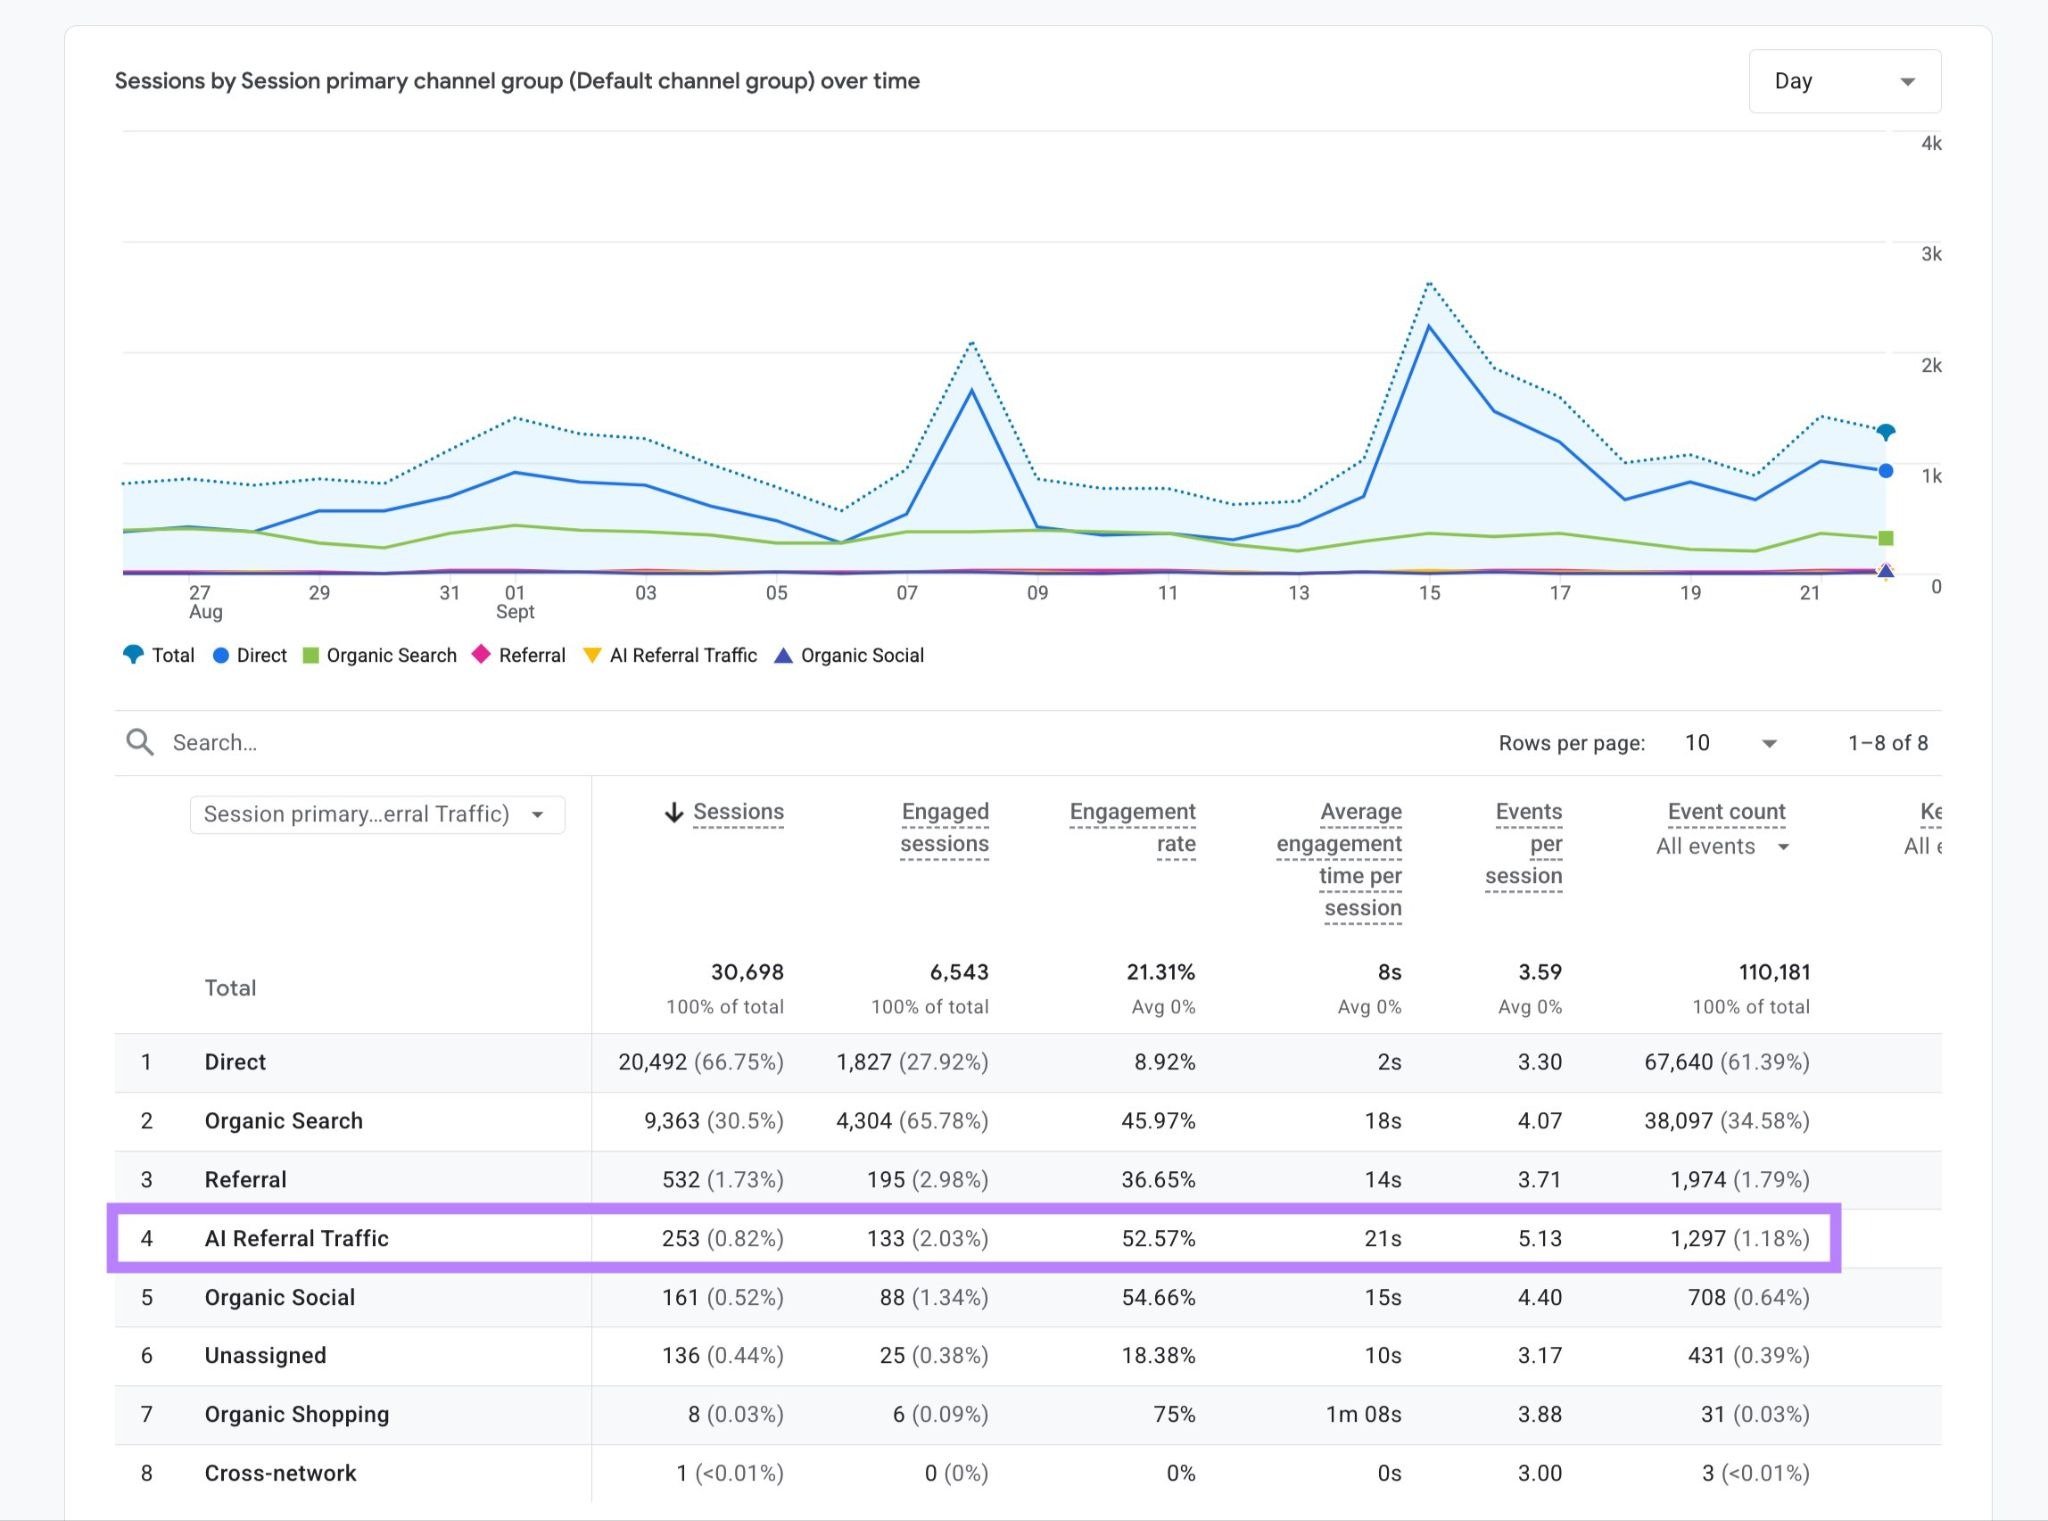Open the Rows per page dropdown
Screen dimensions: 2048x1521
[1730, 743]
